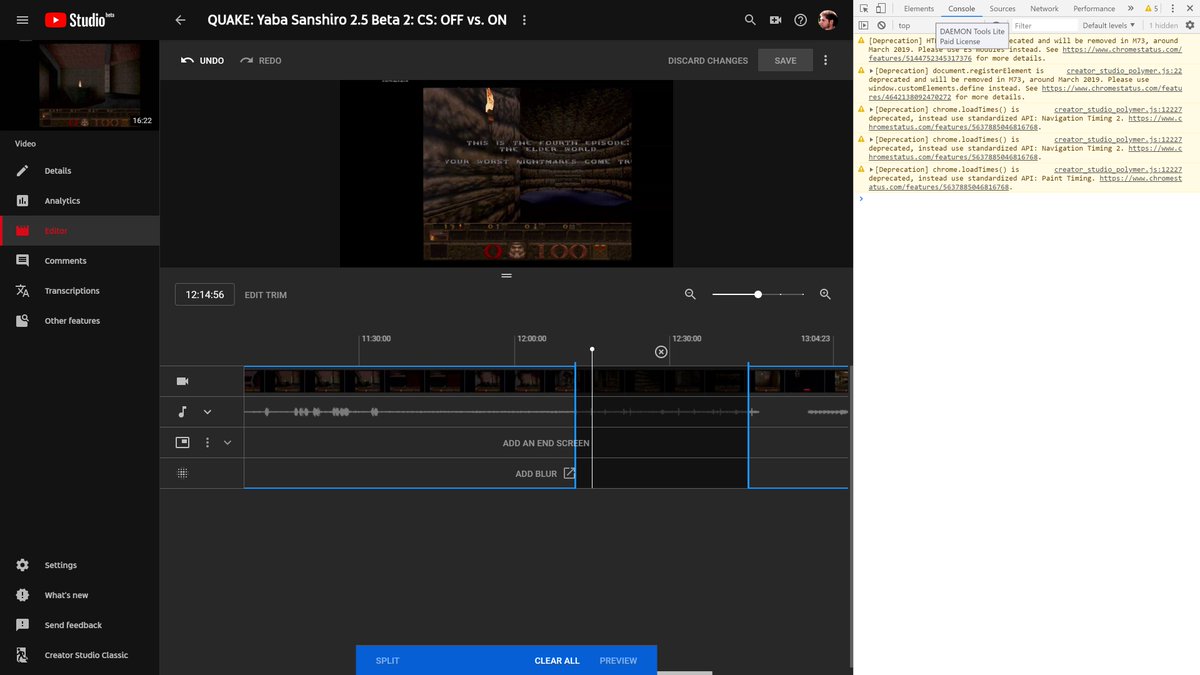The image size is (1200, 675).
Task: Click ADD BLUR
Action: (x=545, y=473)
